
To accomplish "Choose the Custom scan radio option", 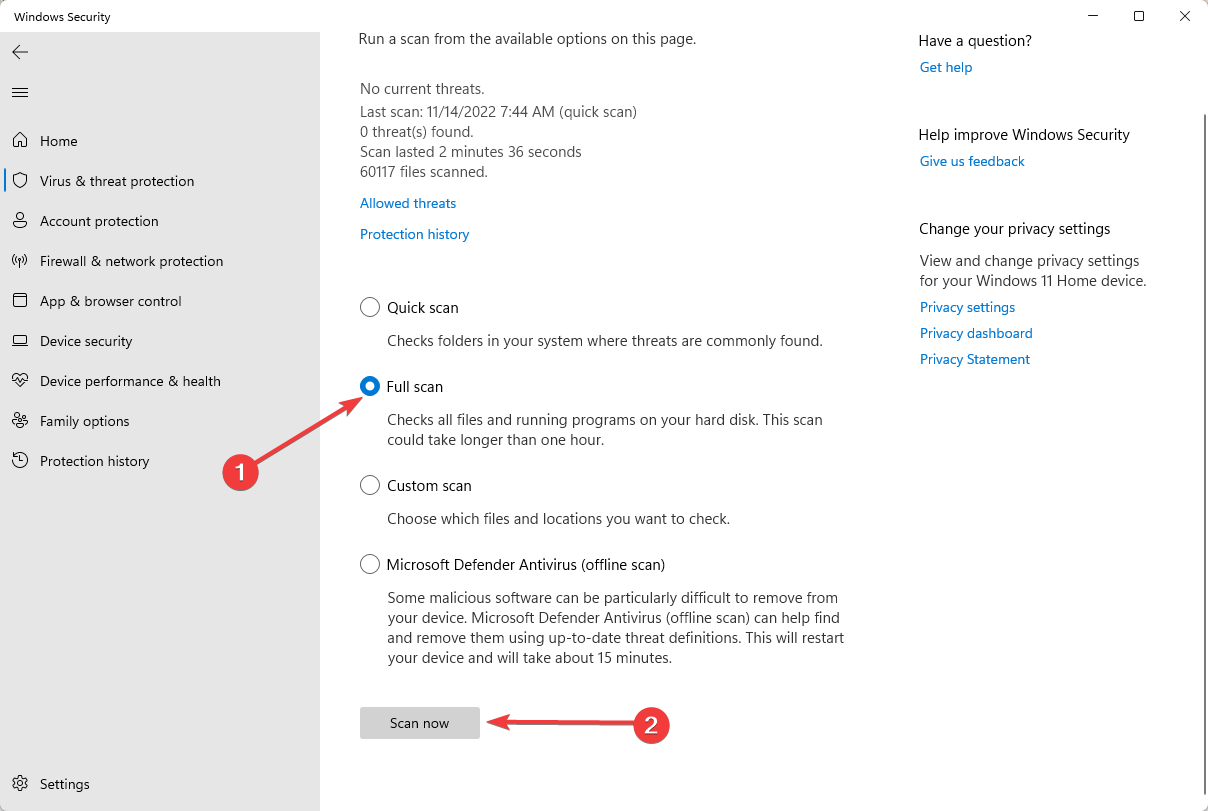I will pos(370,485).
